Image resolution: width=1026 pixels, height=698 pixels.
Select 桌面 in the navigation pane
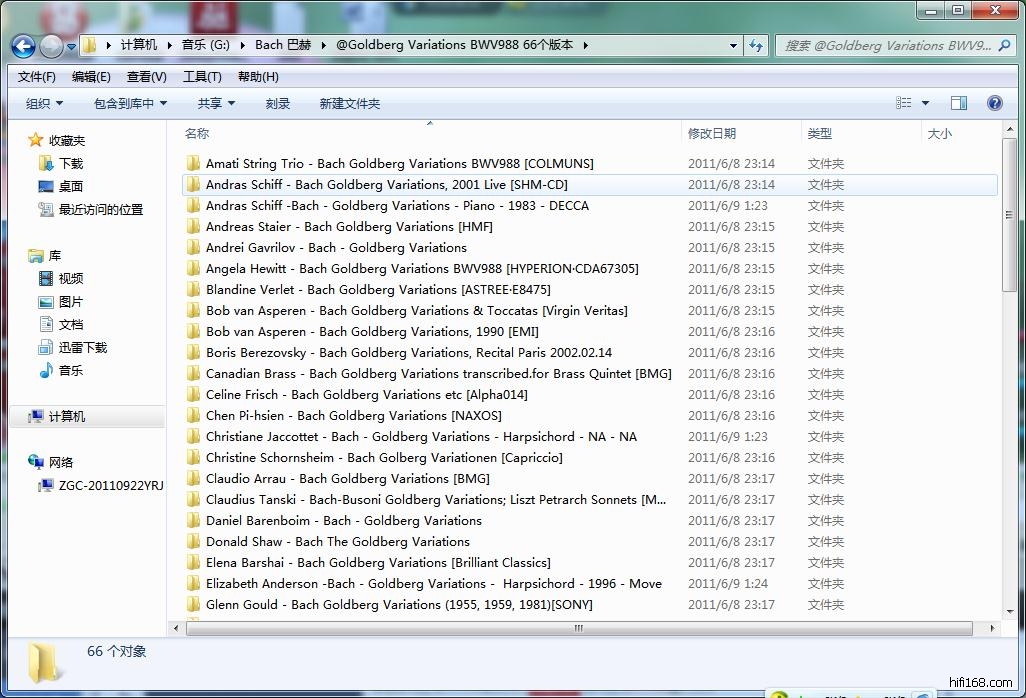point(70,186)
